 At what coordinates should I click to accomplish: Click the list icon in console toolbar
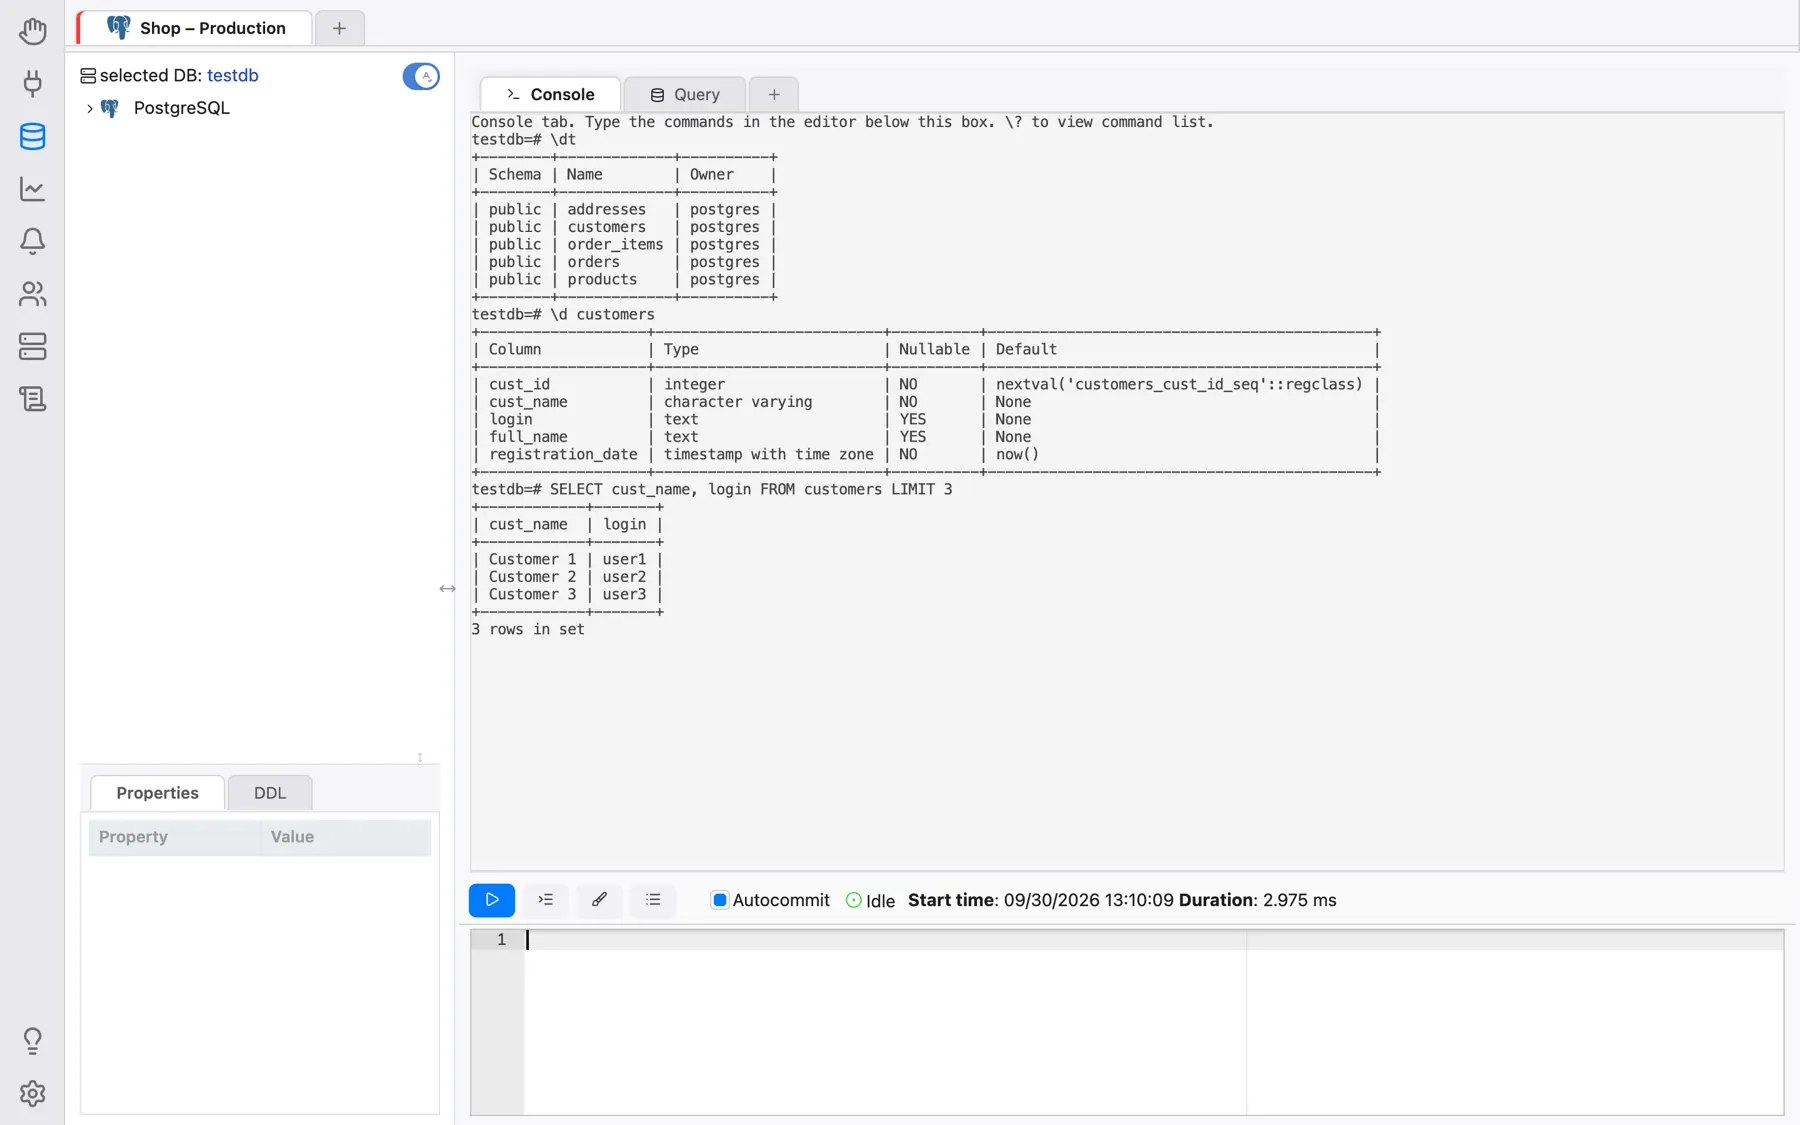pos(653,900)
